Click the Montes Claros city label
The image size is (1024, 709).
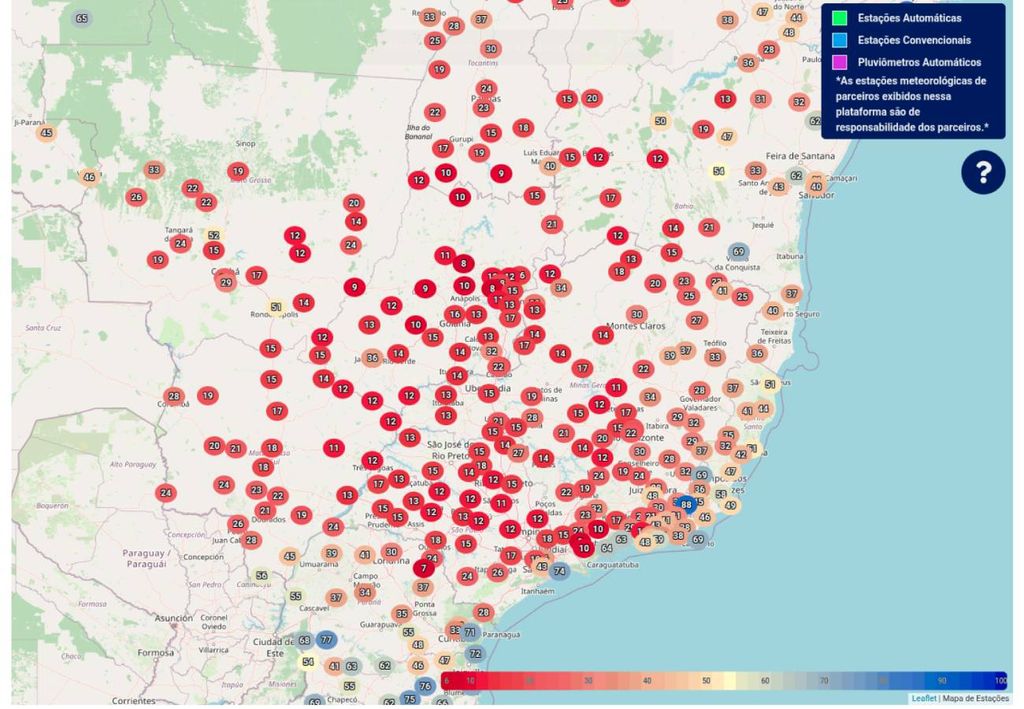636,327
